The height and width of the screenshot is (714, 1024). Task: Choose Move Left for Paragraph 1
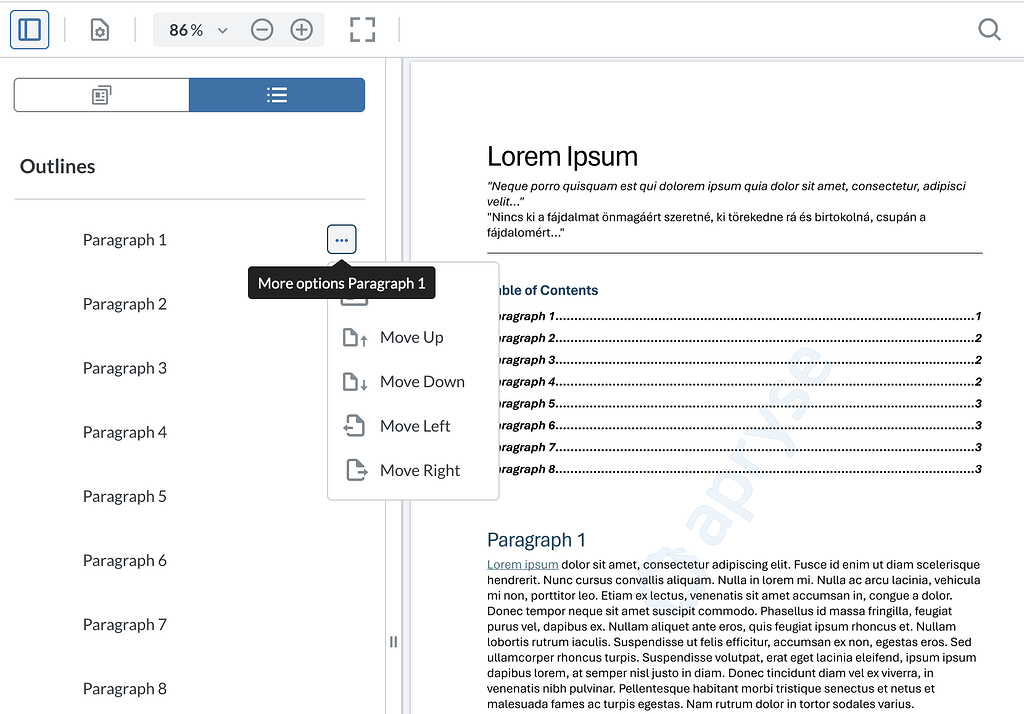tap(415, 425)
